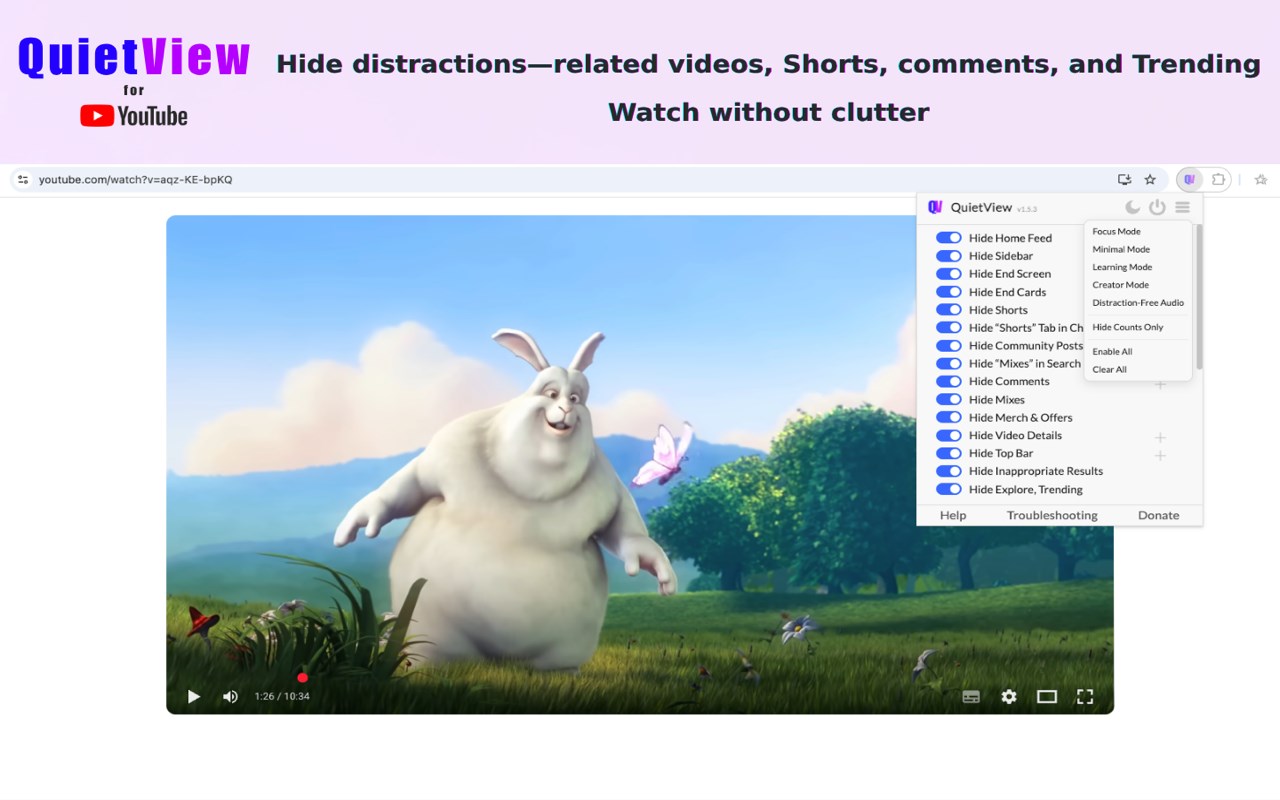Open the Troubleshooting link
This screenshot has width=1280, height=800.
point(1052,515)
